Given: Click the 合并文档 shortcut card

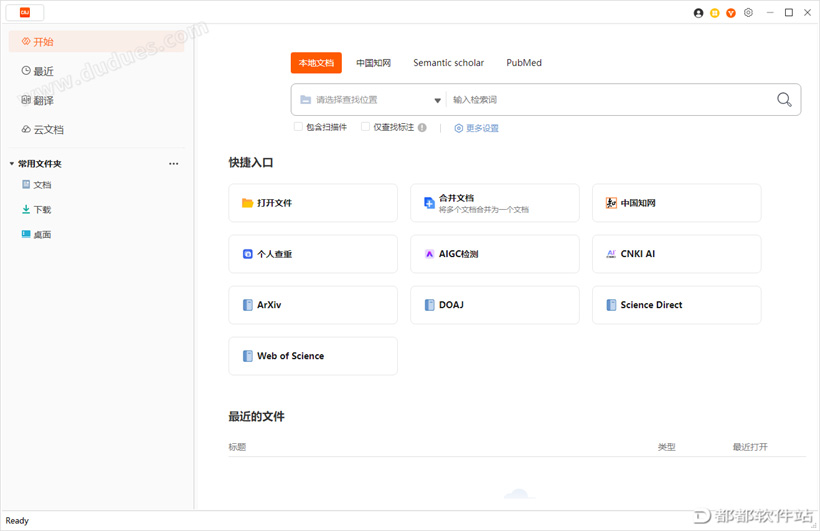Looking at the screenshot, I should 495,203.
